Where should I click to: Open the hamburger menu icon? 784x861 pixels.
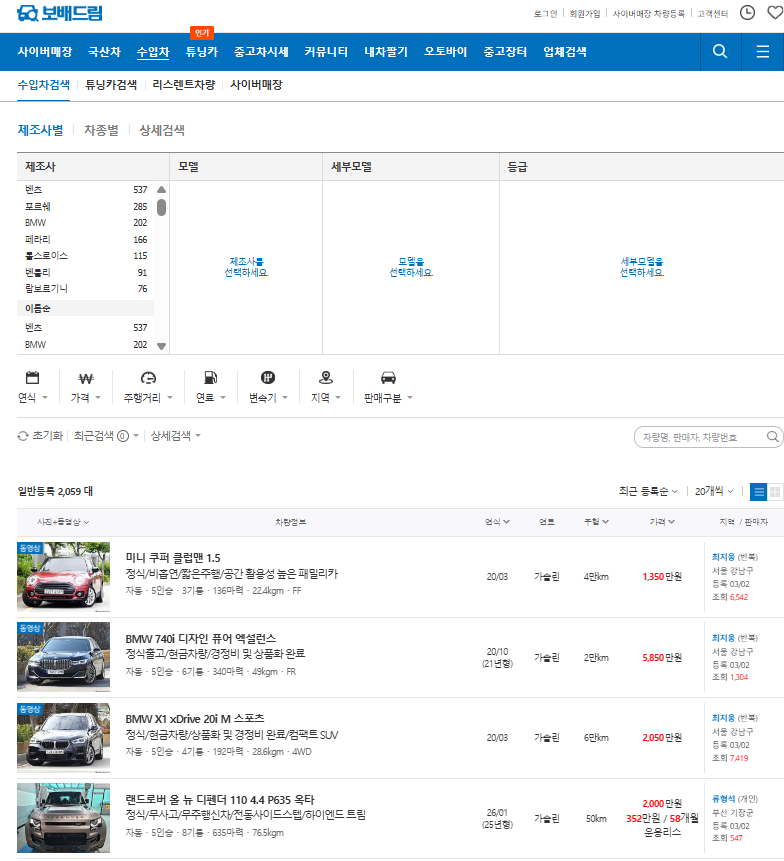click(x=763, y=52)
